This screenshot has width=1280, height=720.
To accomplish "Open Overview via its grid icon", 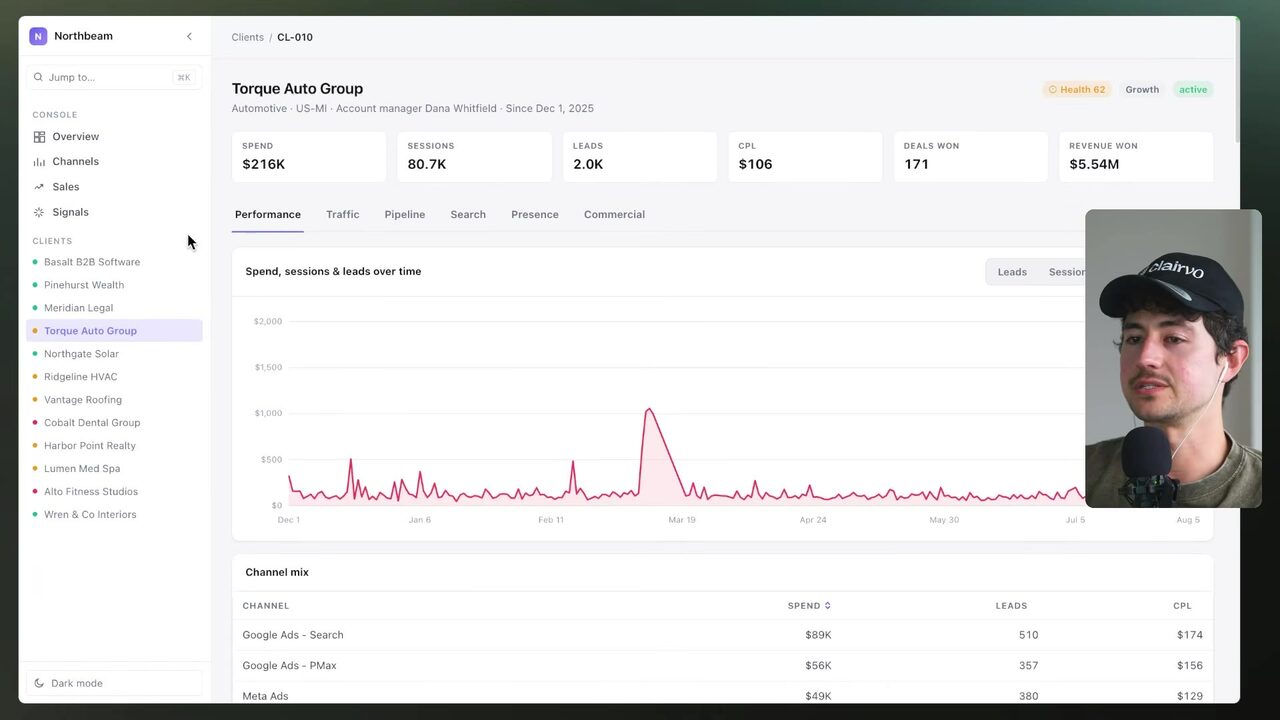I will (39, 137).
